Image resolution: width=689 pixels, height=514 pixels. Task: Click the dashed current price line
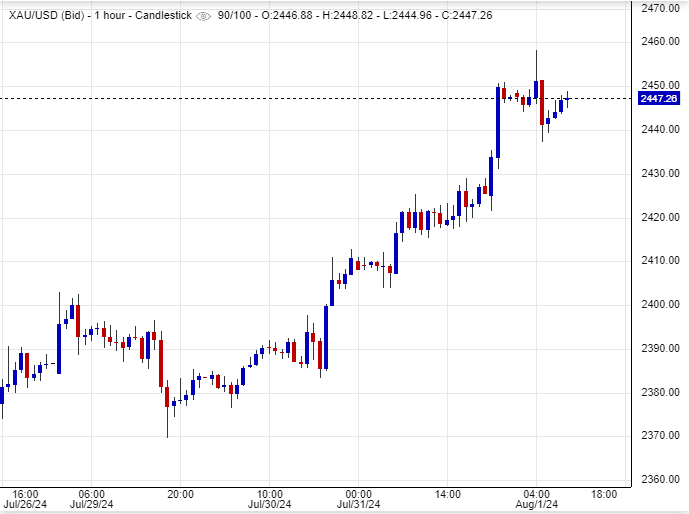(300, 98)
